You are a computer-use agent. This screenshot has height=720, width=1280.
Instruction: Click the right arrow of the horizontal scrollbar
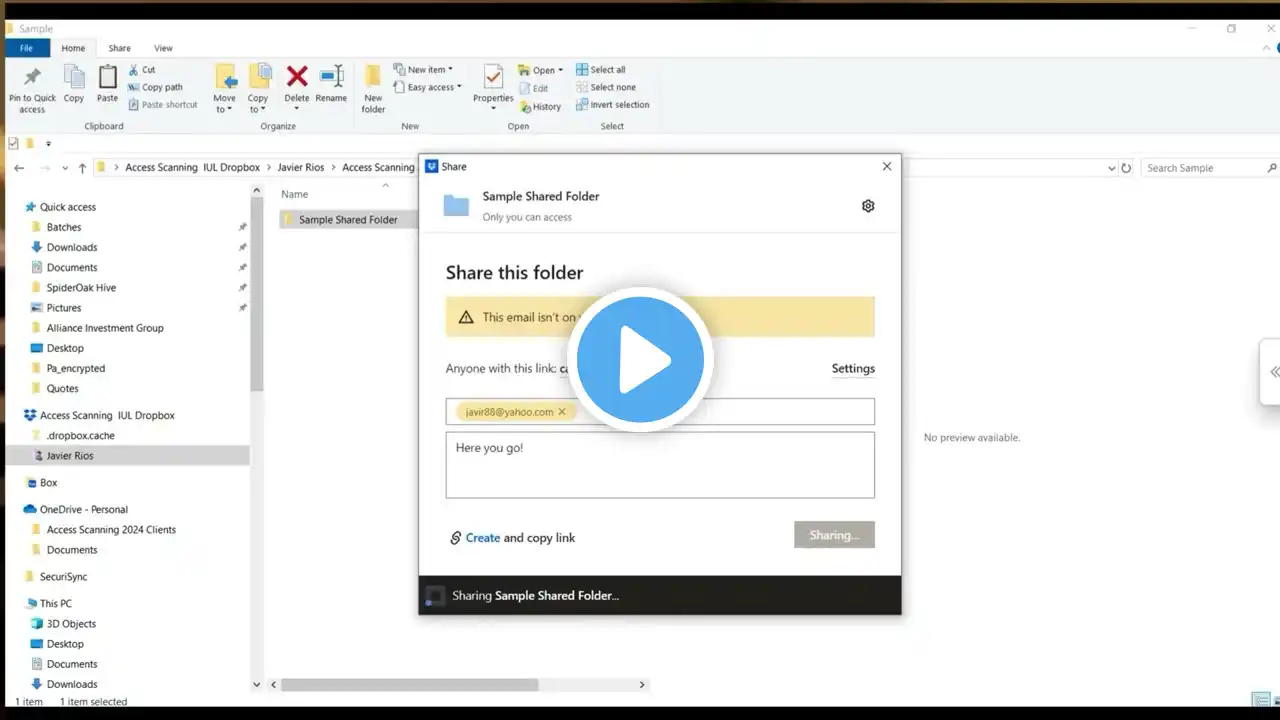(642, 685)
